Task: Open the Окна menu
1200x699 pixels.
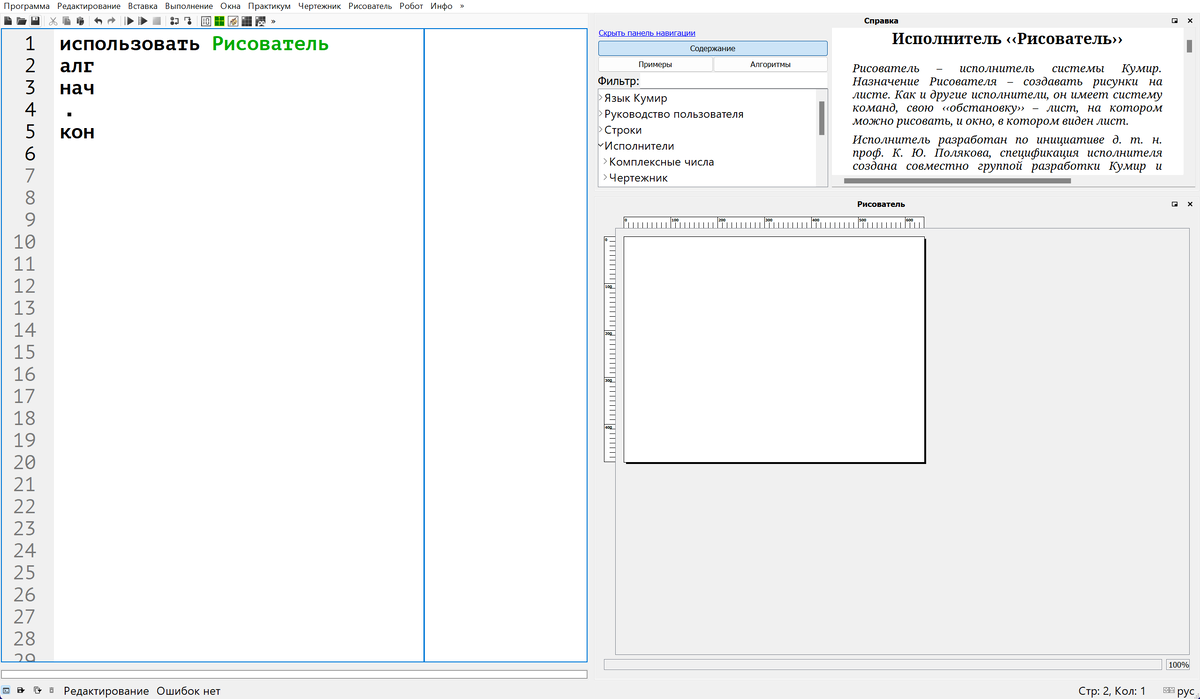Action: click(x=230, y=6)
